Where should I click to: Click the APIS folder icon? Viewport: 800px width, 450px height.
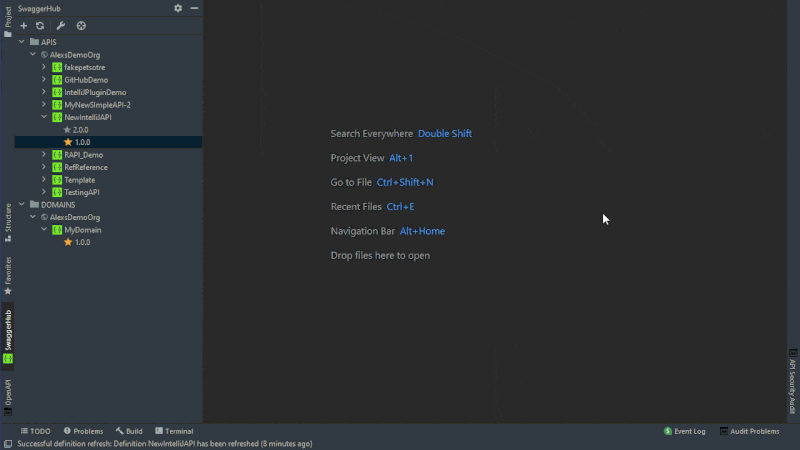click(34, 42)
